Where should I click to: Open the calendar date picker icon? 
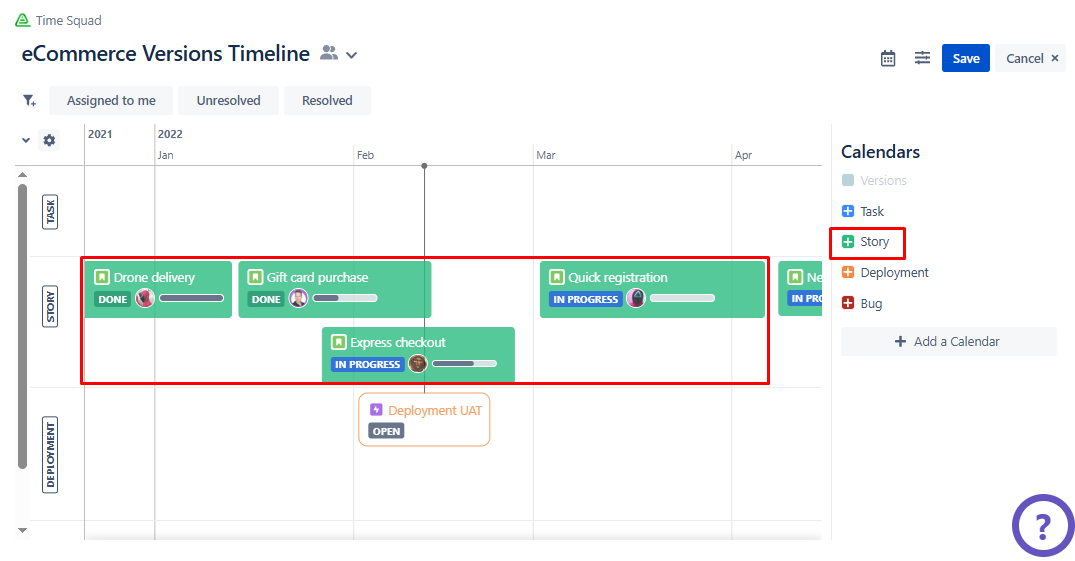pyautogui.click(x=888, y=58)
